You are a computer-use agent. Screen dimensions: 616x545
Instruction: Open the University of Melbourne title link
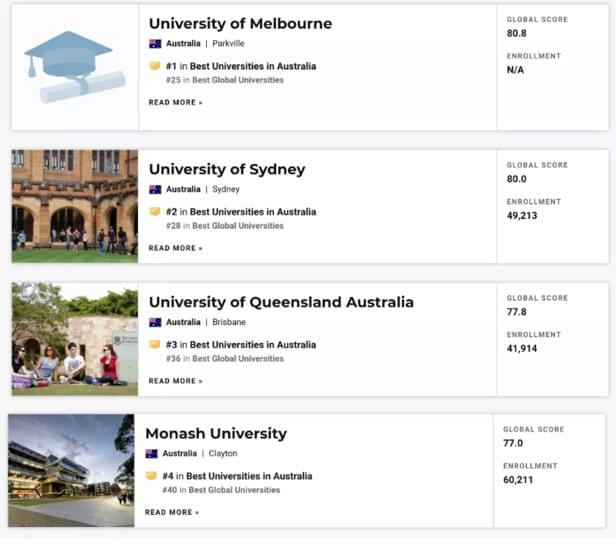(240, 24)
